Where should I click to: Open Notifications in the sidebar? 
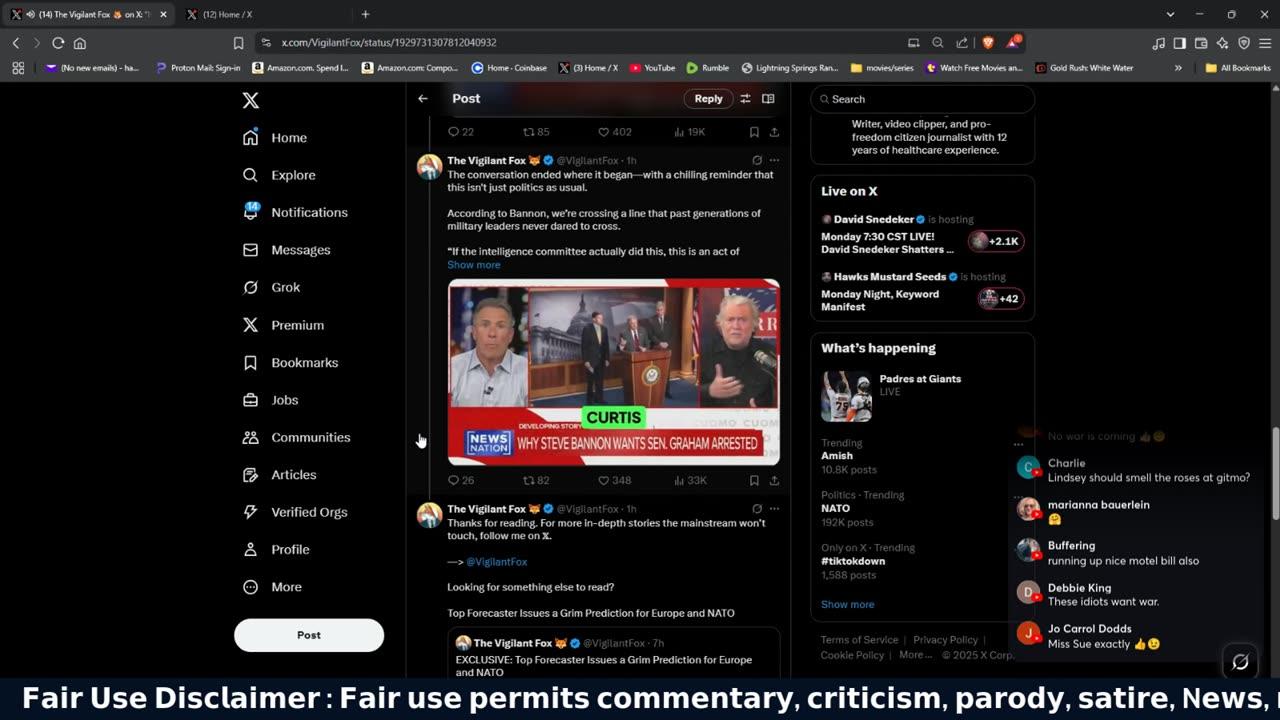295,212
